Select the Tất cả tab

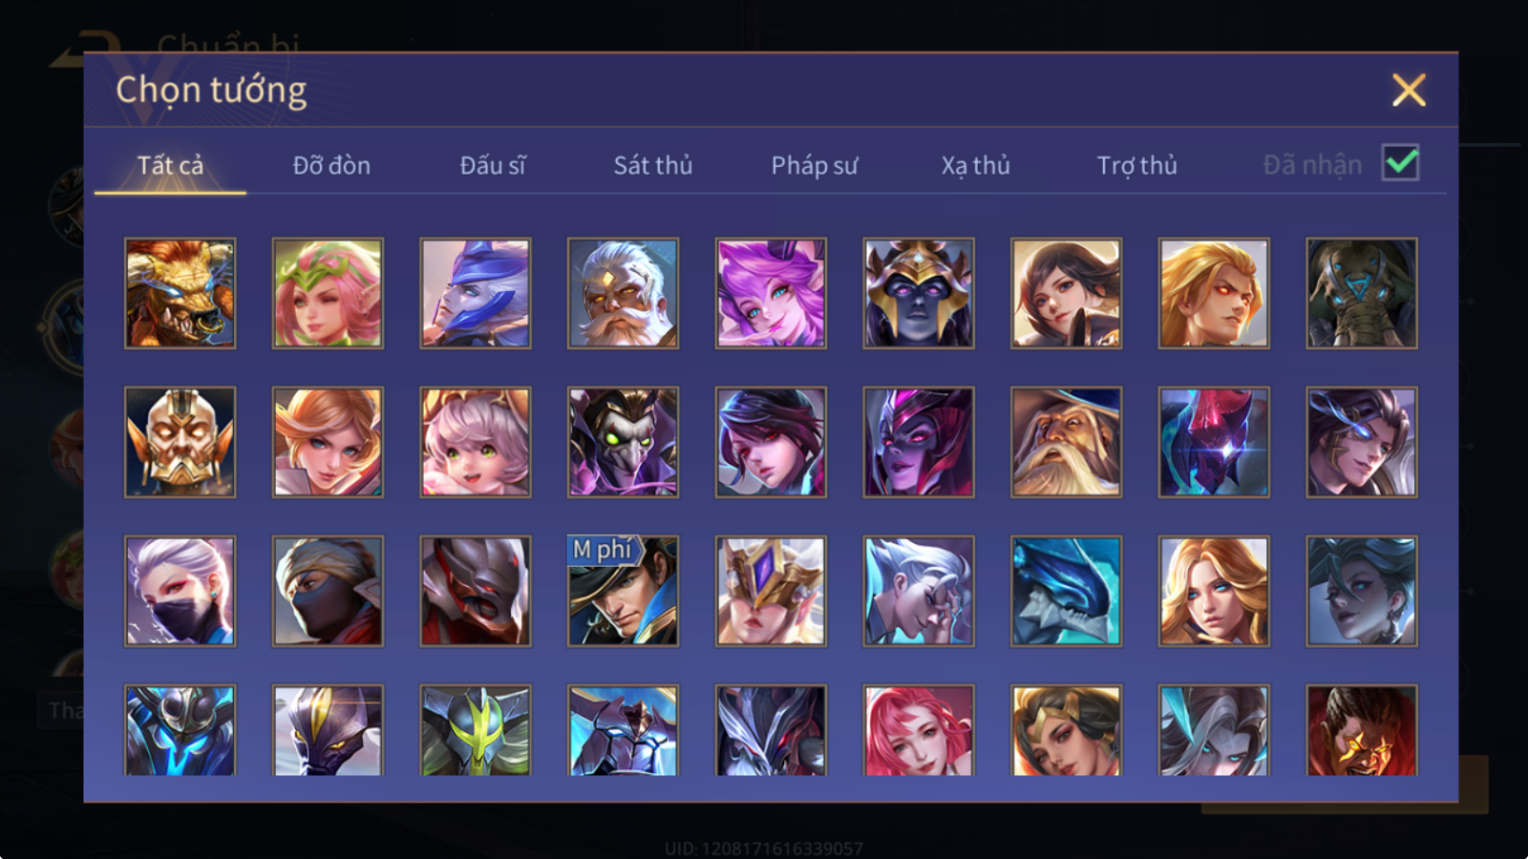170,165
